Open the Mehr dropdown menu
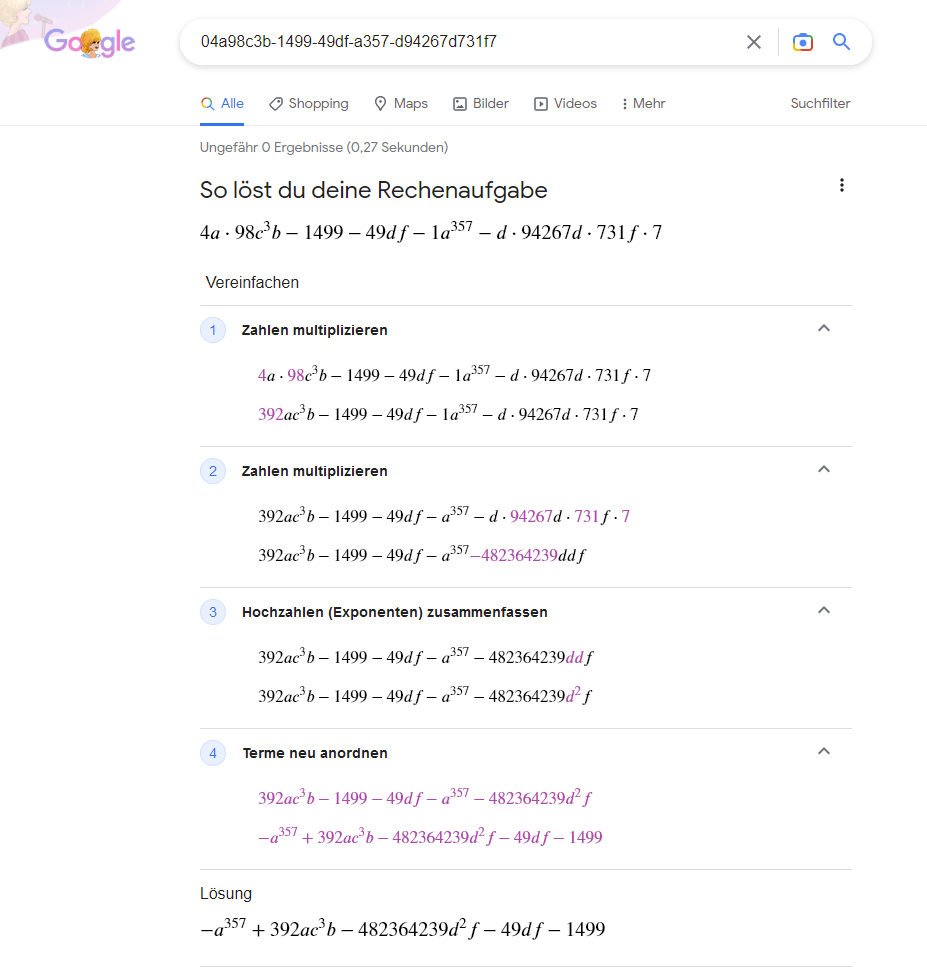The width and height of the screenshot is (927, 975). click(643, 104)
